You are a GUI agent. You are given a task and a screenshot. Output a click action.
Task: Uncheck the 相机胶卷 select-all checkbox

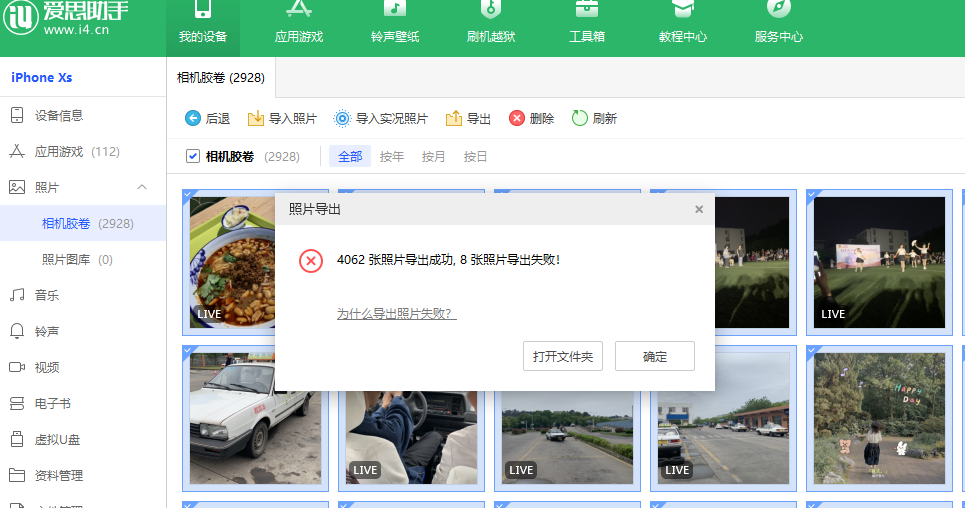click(x=193, y=156)
